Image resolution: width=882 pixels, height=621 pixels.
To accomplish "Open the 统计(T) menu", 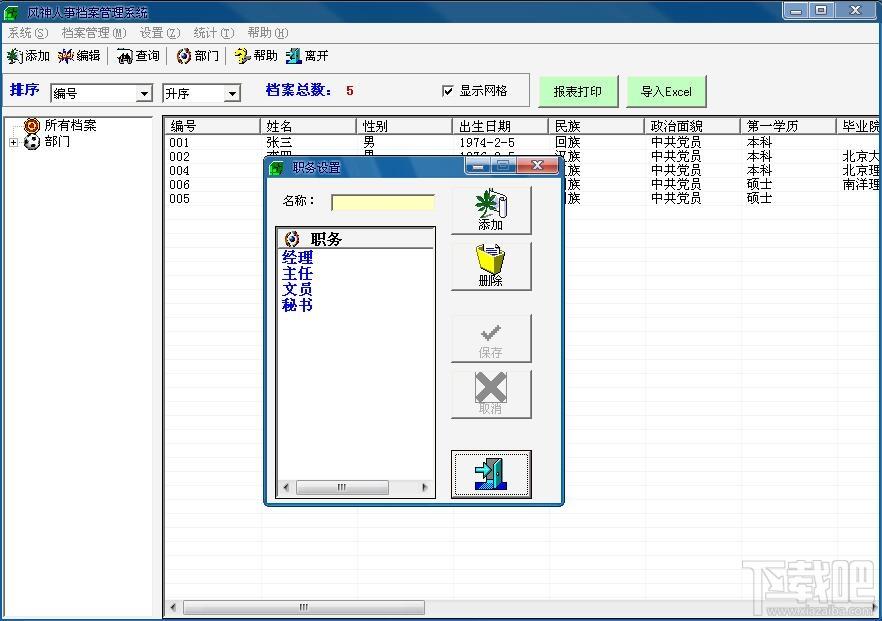I will pyautogui.click(x=213, y=33).
